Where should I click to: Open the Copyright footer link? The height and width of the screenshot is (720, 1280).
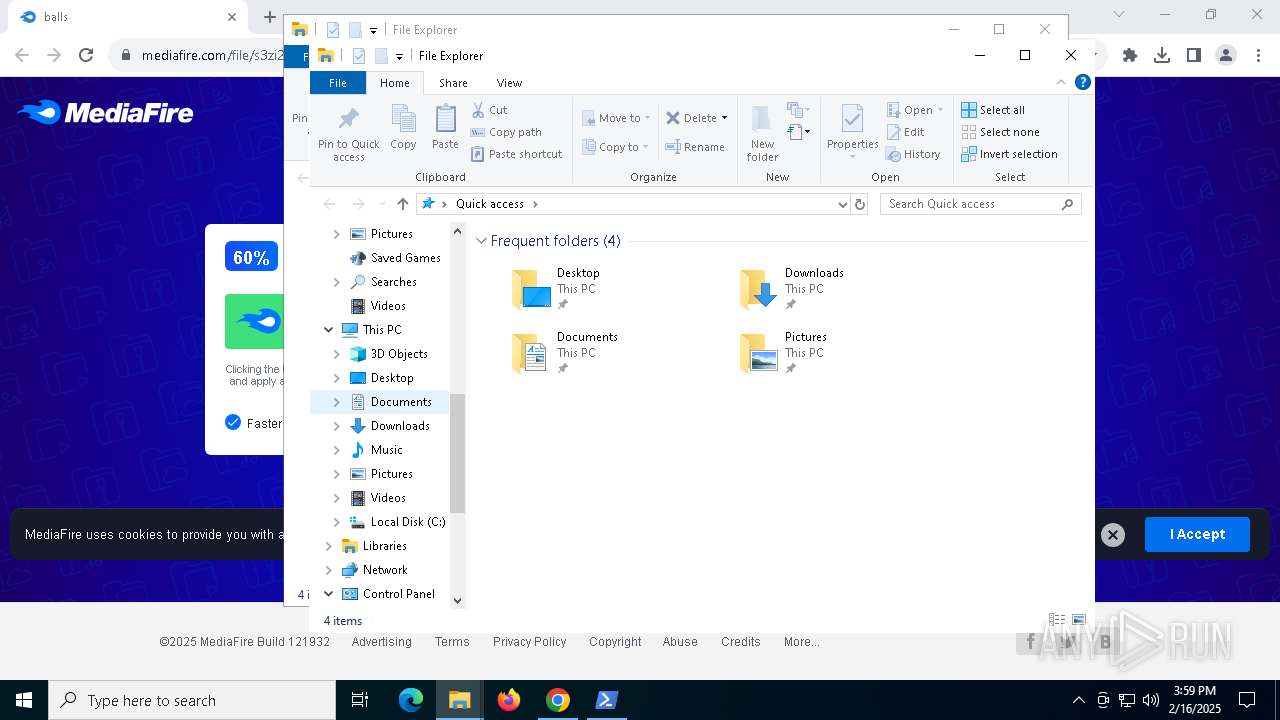tap(615, 642)
